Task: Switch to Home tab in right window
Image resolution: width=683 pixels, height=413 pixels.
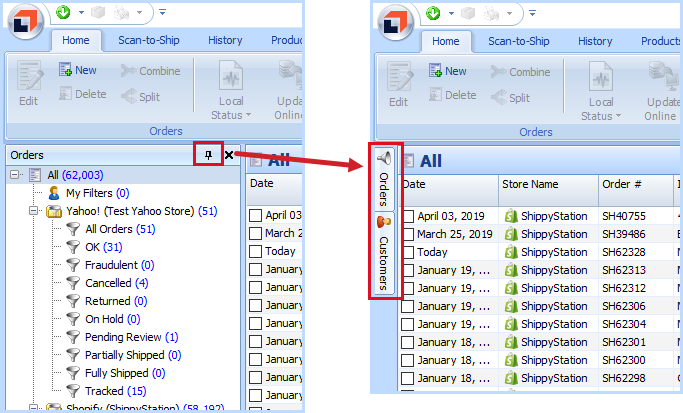Action: [446, 41]
